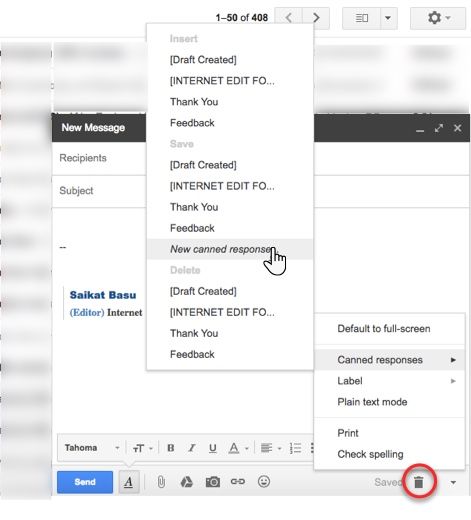
Task: Toggle Plain text mode
Action: [x=389, y=402]
